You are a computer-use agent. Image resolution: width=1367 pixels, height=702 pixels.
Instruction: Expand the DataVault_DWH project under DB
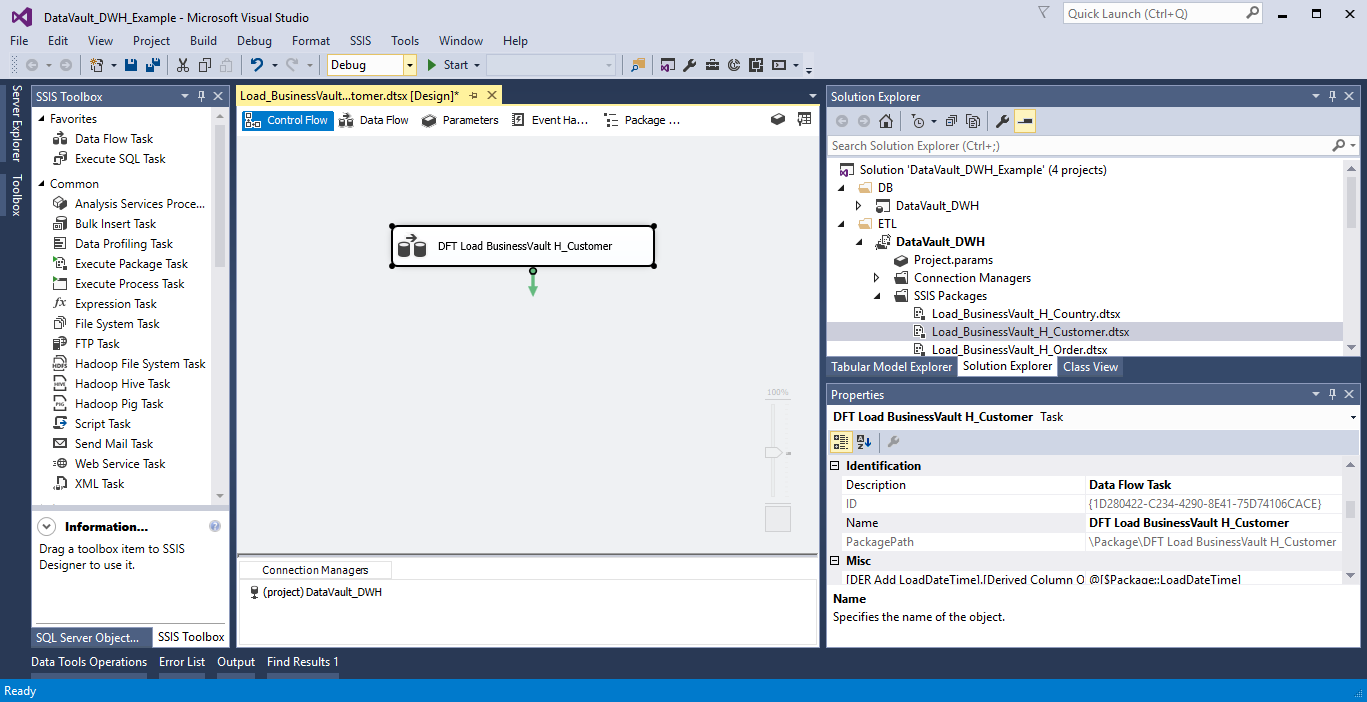(x=859, y=206)
